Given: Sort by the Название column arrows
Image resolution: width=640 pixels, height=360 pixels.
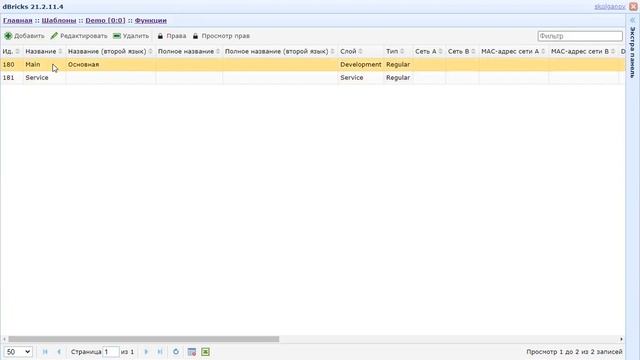Looking at the screenshot, I should 60,51.
